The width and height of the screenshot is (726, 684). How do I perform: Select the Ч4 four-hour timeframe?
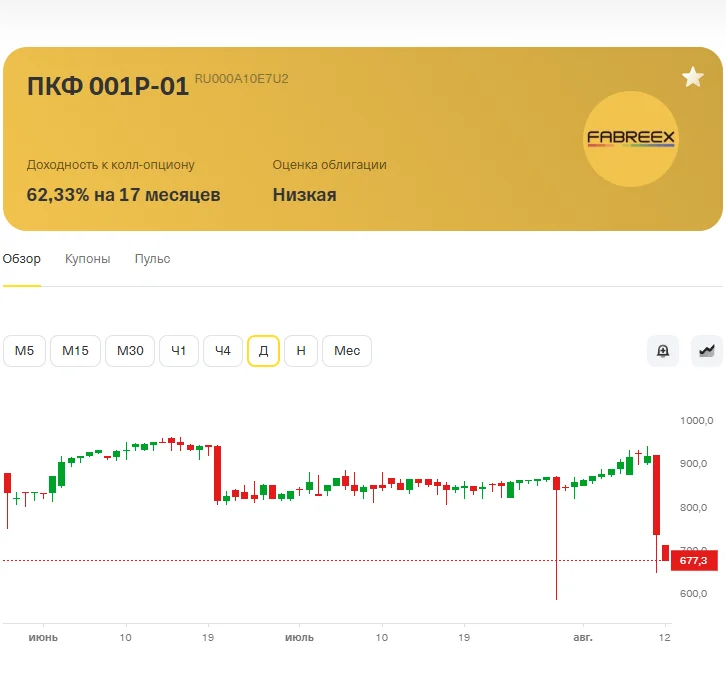(223, 351)
